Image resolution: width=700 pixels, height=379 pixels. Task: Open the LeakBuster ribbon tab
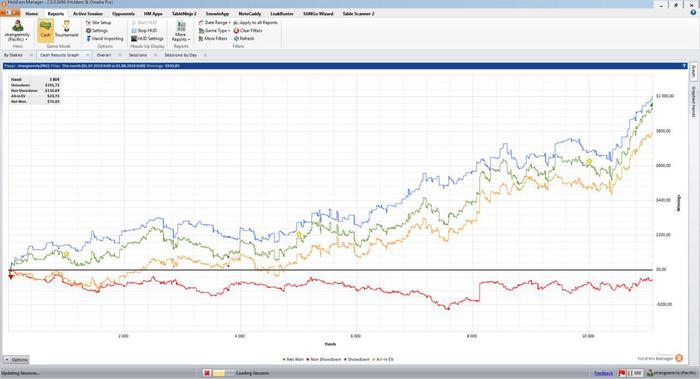pos(282,14)
